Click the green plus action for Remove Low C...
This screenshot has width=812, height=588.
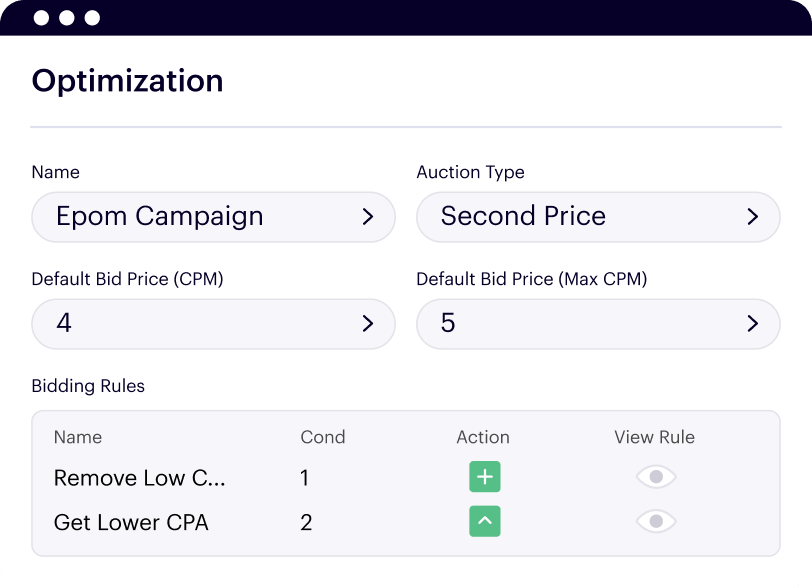click(485, 477)
